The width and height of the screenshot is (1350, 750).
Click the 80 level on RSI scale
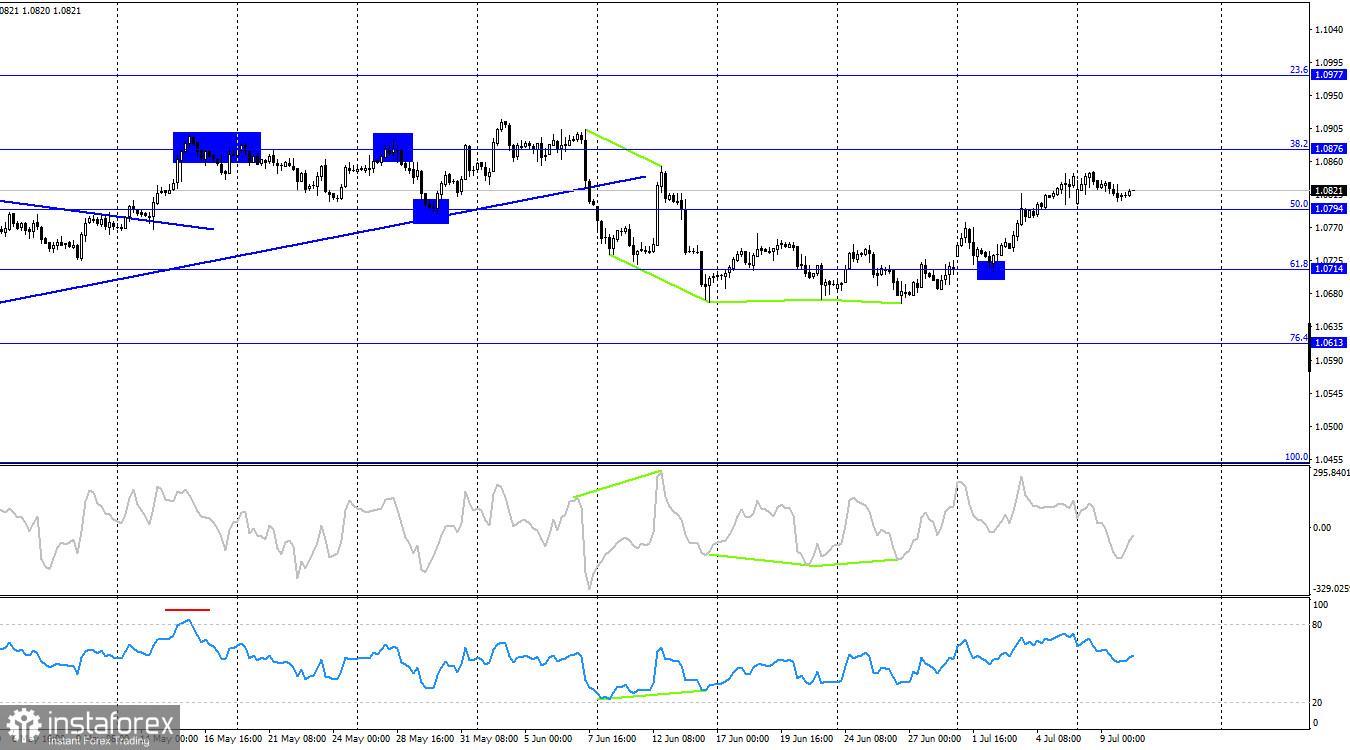(x=1319, y=625)
